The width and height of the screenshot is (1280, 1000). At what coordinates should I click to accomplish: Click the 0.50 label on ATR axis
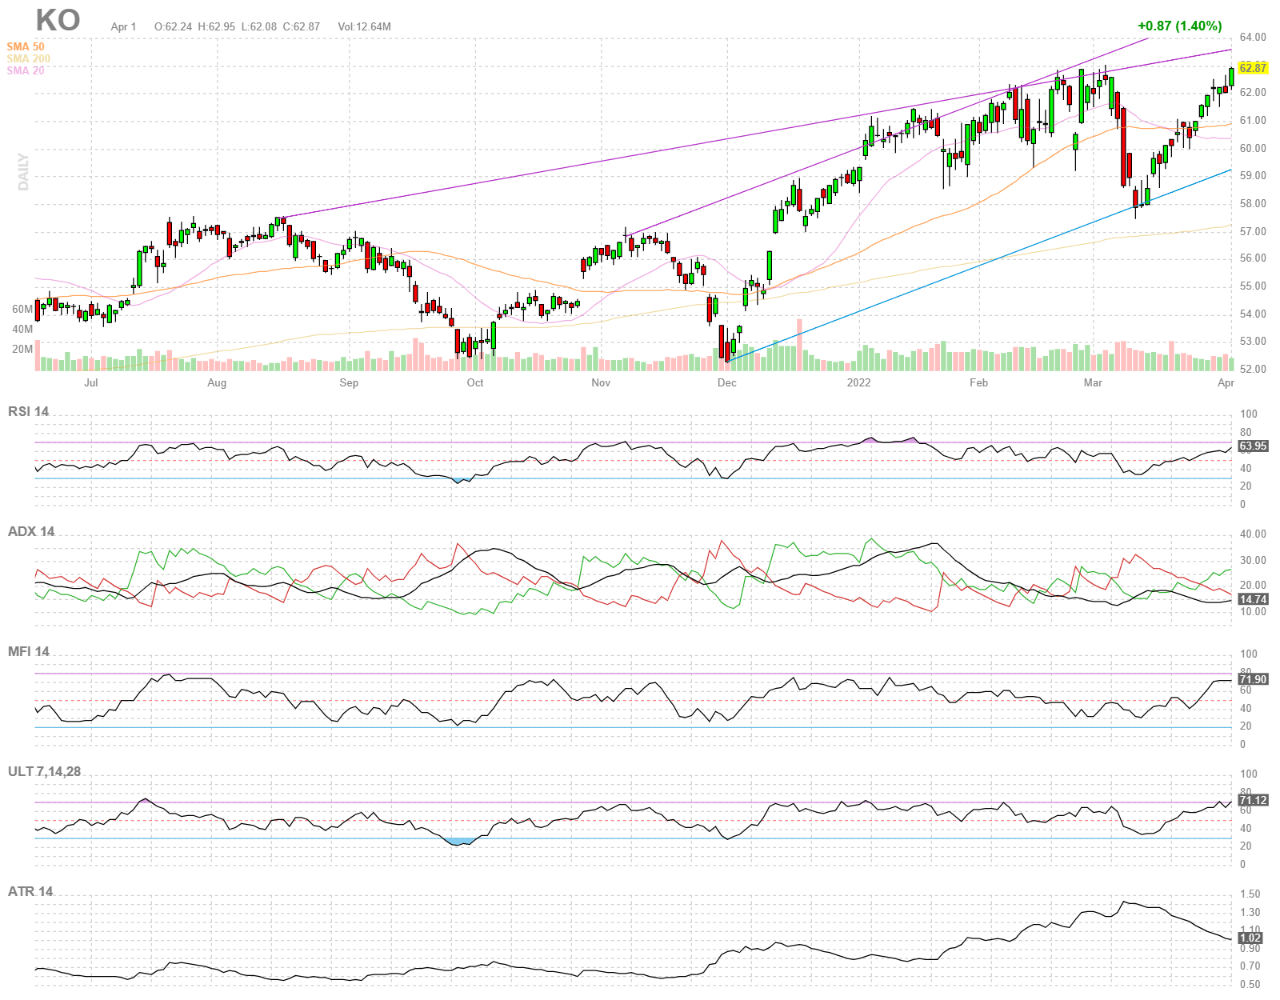pos(1250,985)
